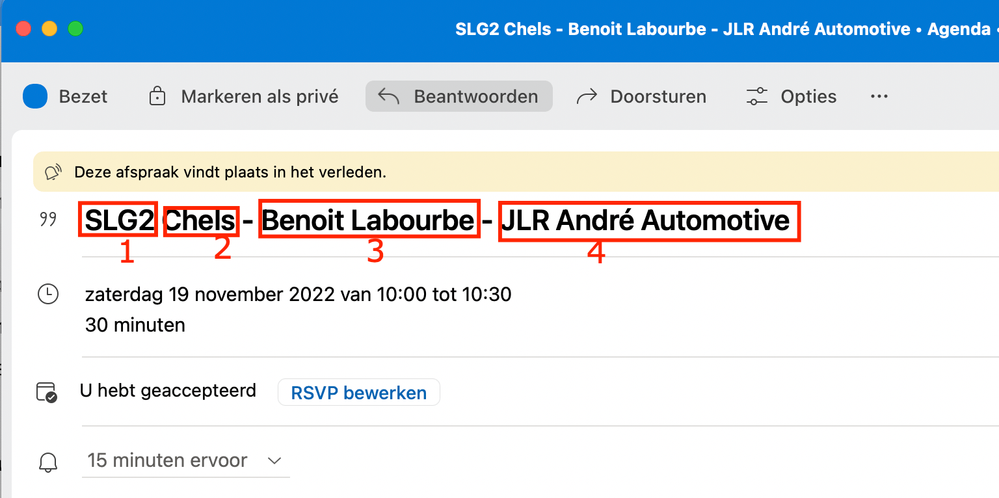Open Opties from the toolbar
This screenshot has width=999, height=498.
point(809,97)
